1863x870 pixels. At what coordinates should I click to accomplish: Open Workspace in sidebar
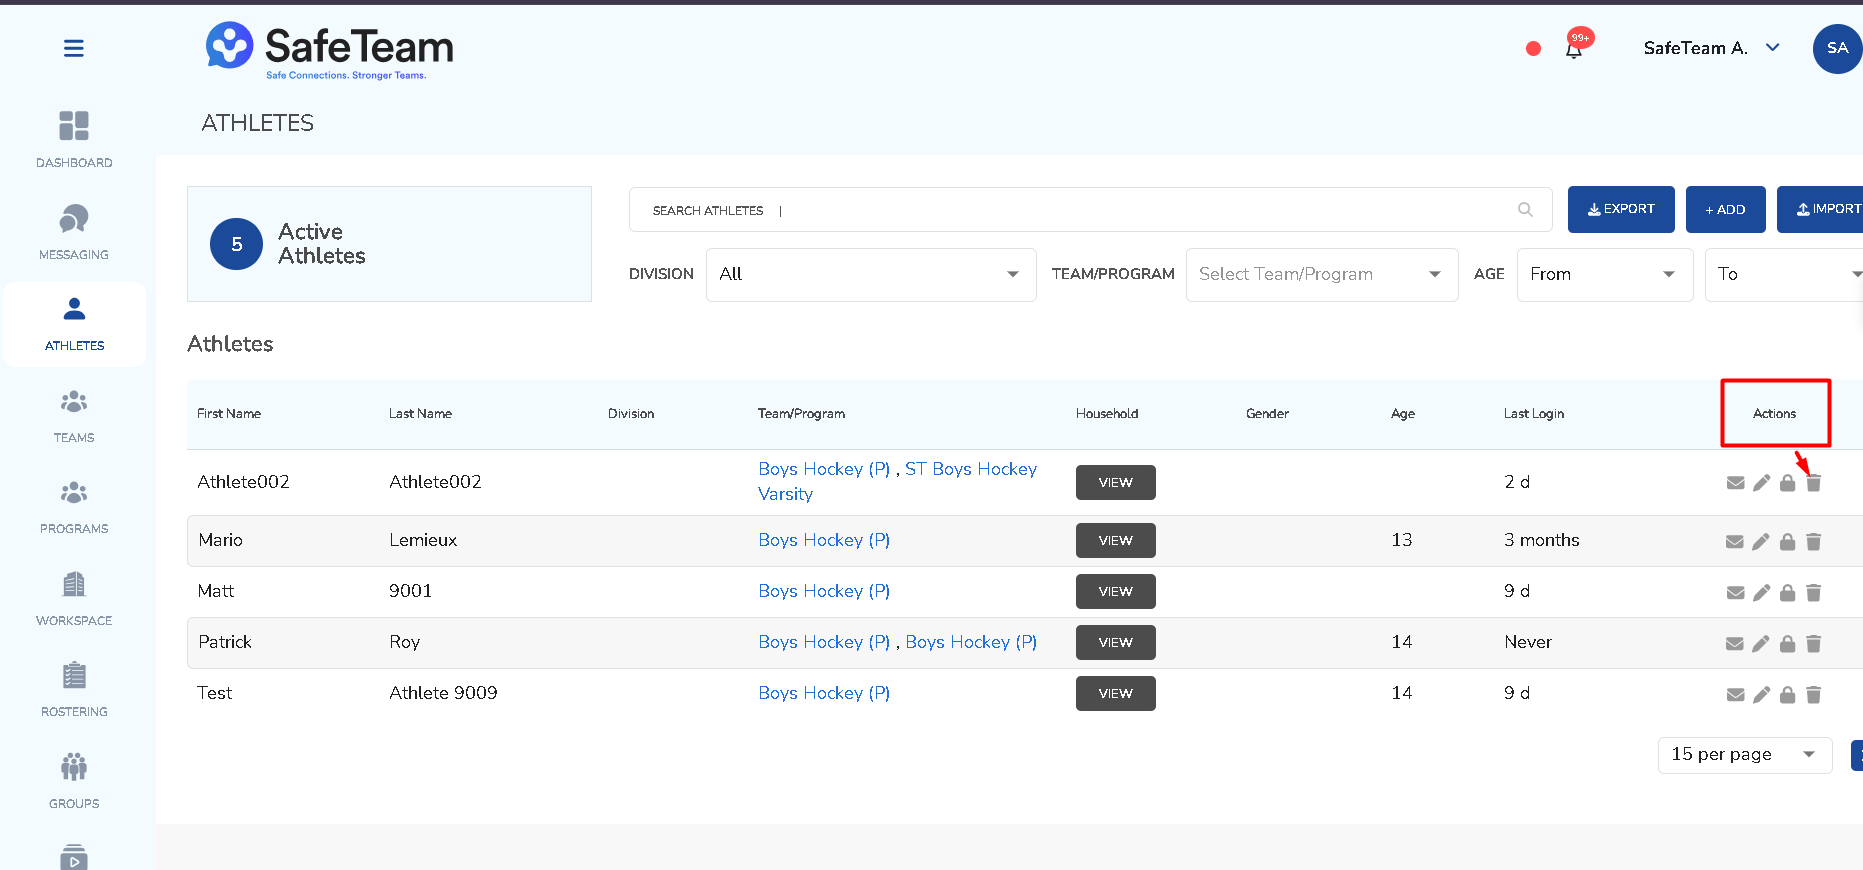tap(74, 599)
